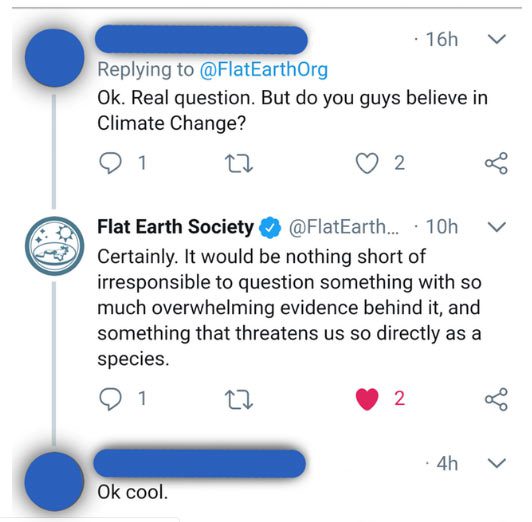Open first commenter's redacted avatar

pos(54,58)
